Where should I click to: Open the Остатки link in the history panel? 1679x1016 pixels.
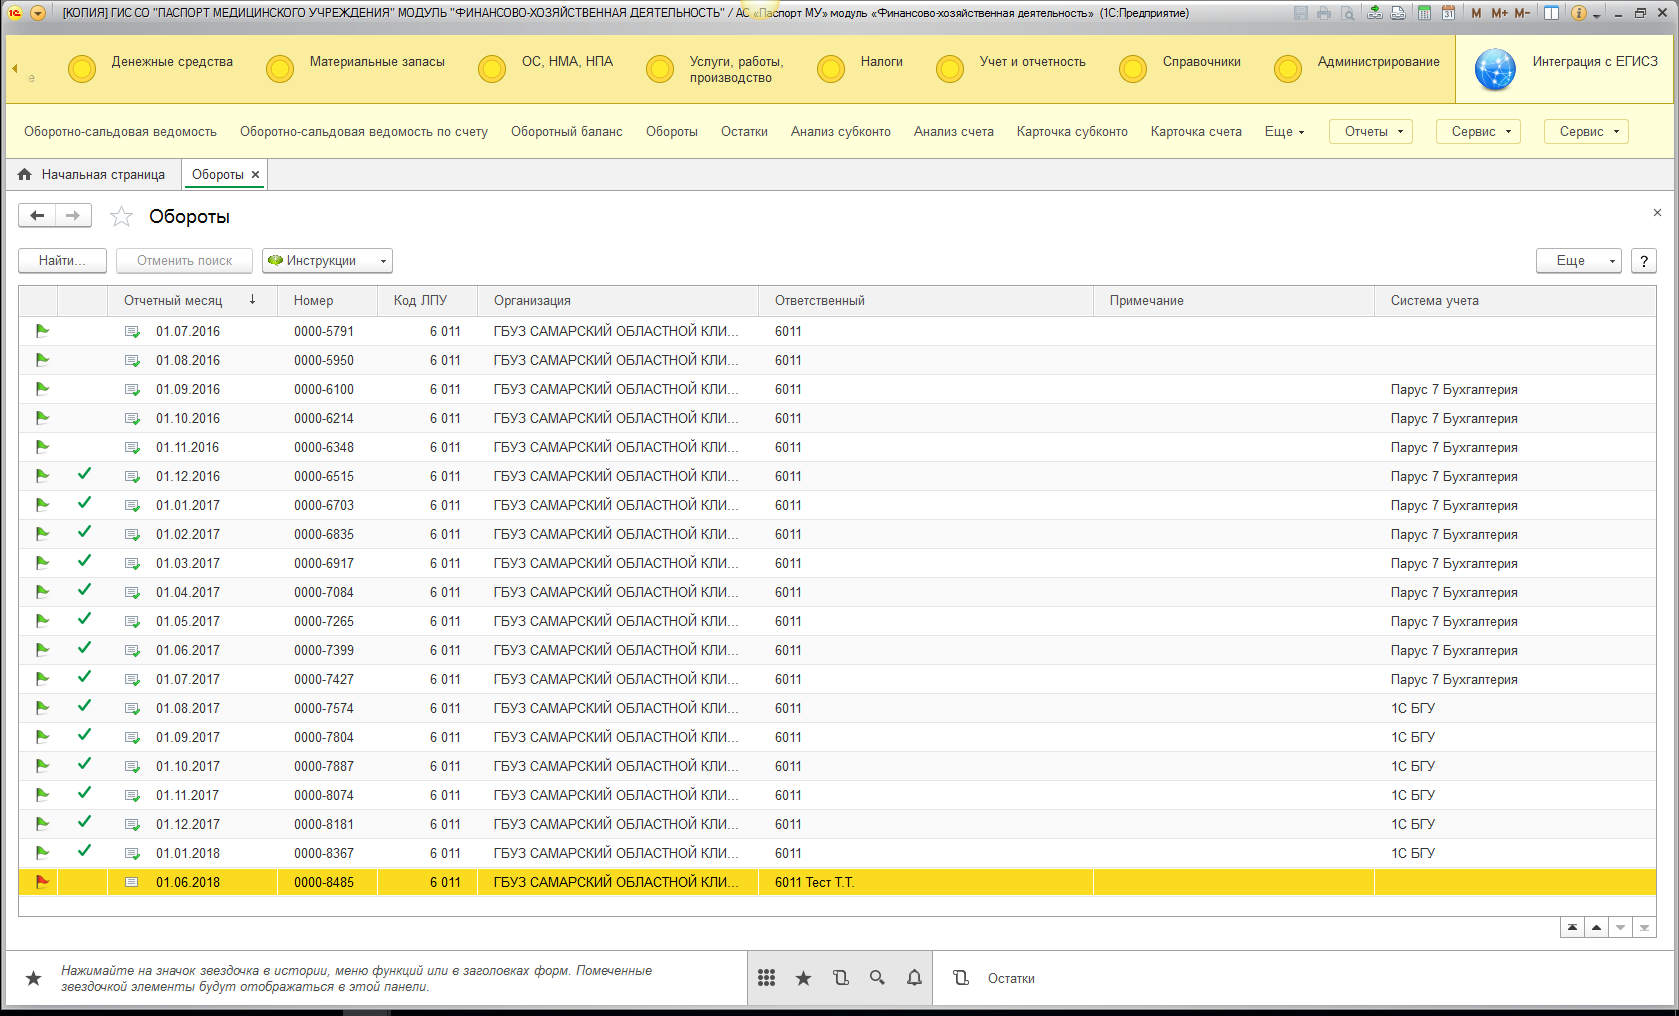pos(1011,978)
